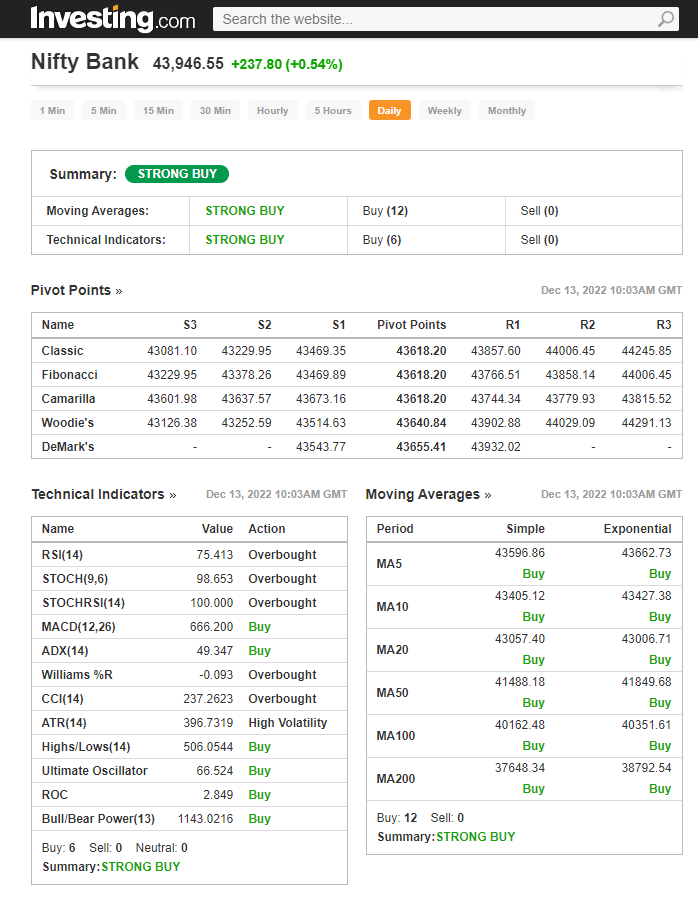
Task: Click the Highs/Lows(14) indicator name
Action: point(86,747)
